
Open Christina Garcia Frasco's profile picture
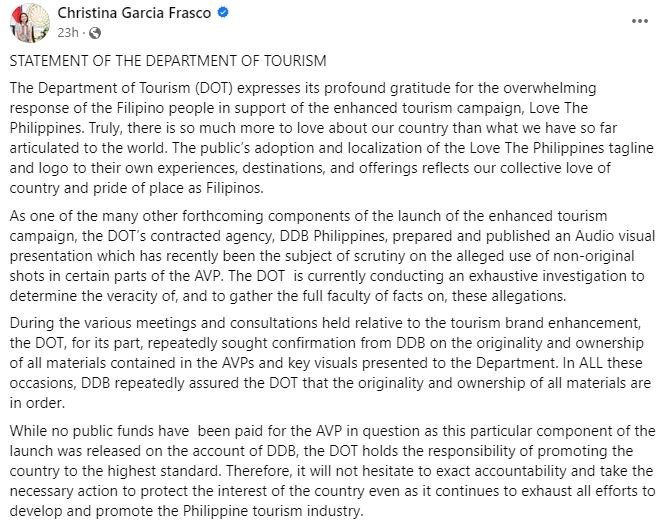24,21
